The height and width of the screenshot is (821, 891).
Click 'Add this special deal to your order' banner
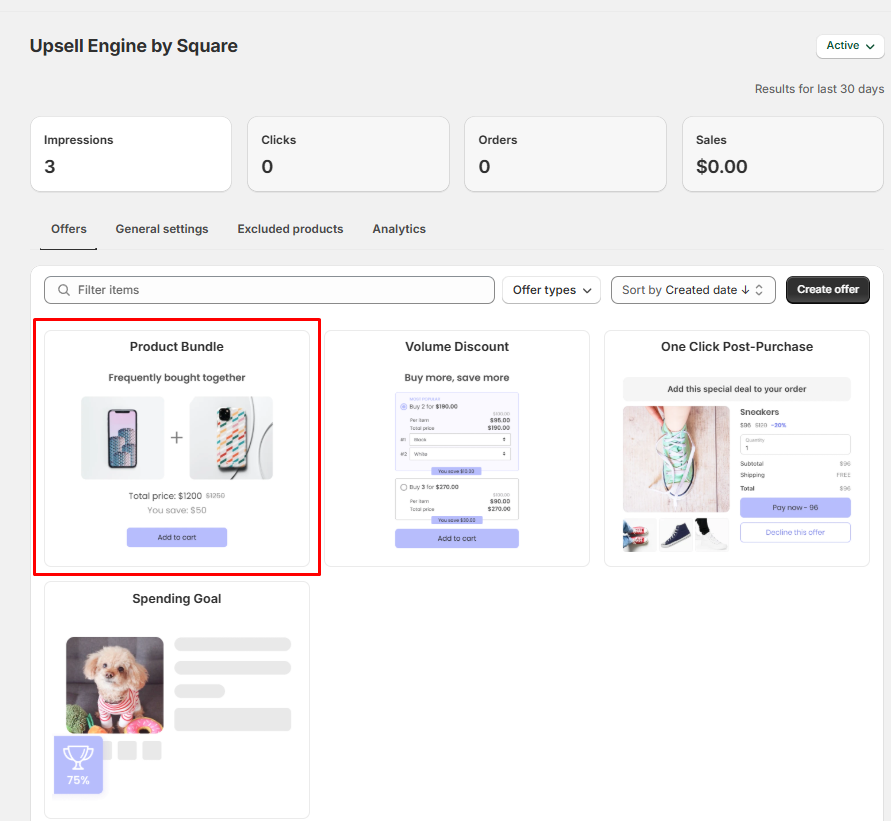point(736,389)
